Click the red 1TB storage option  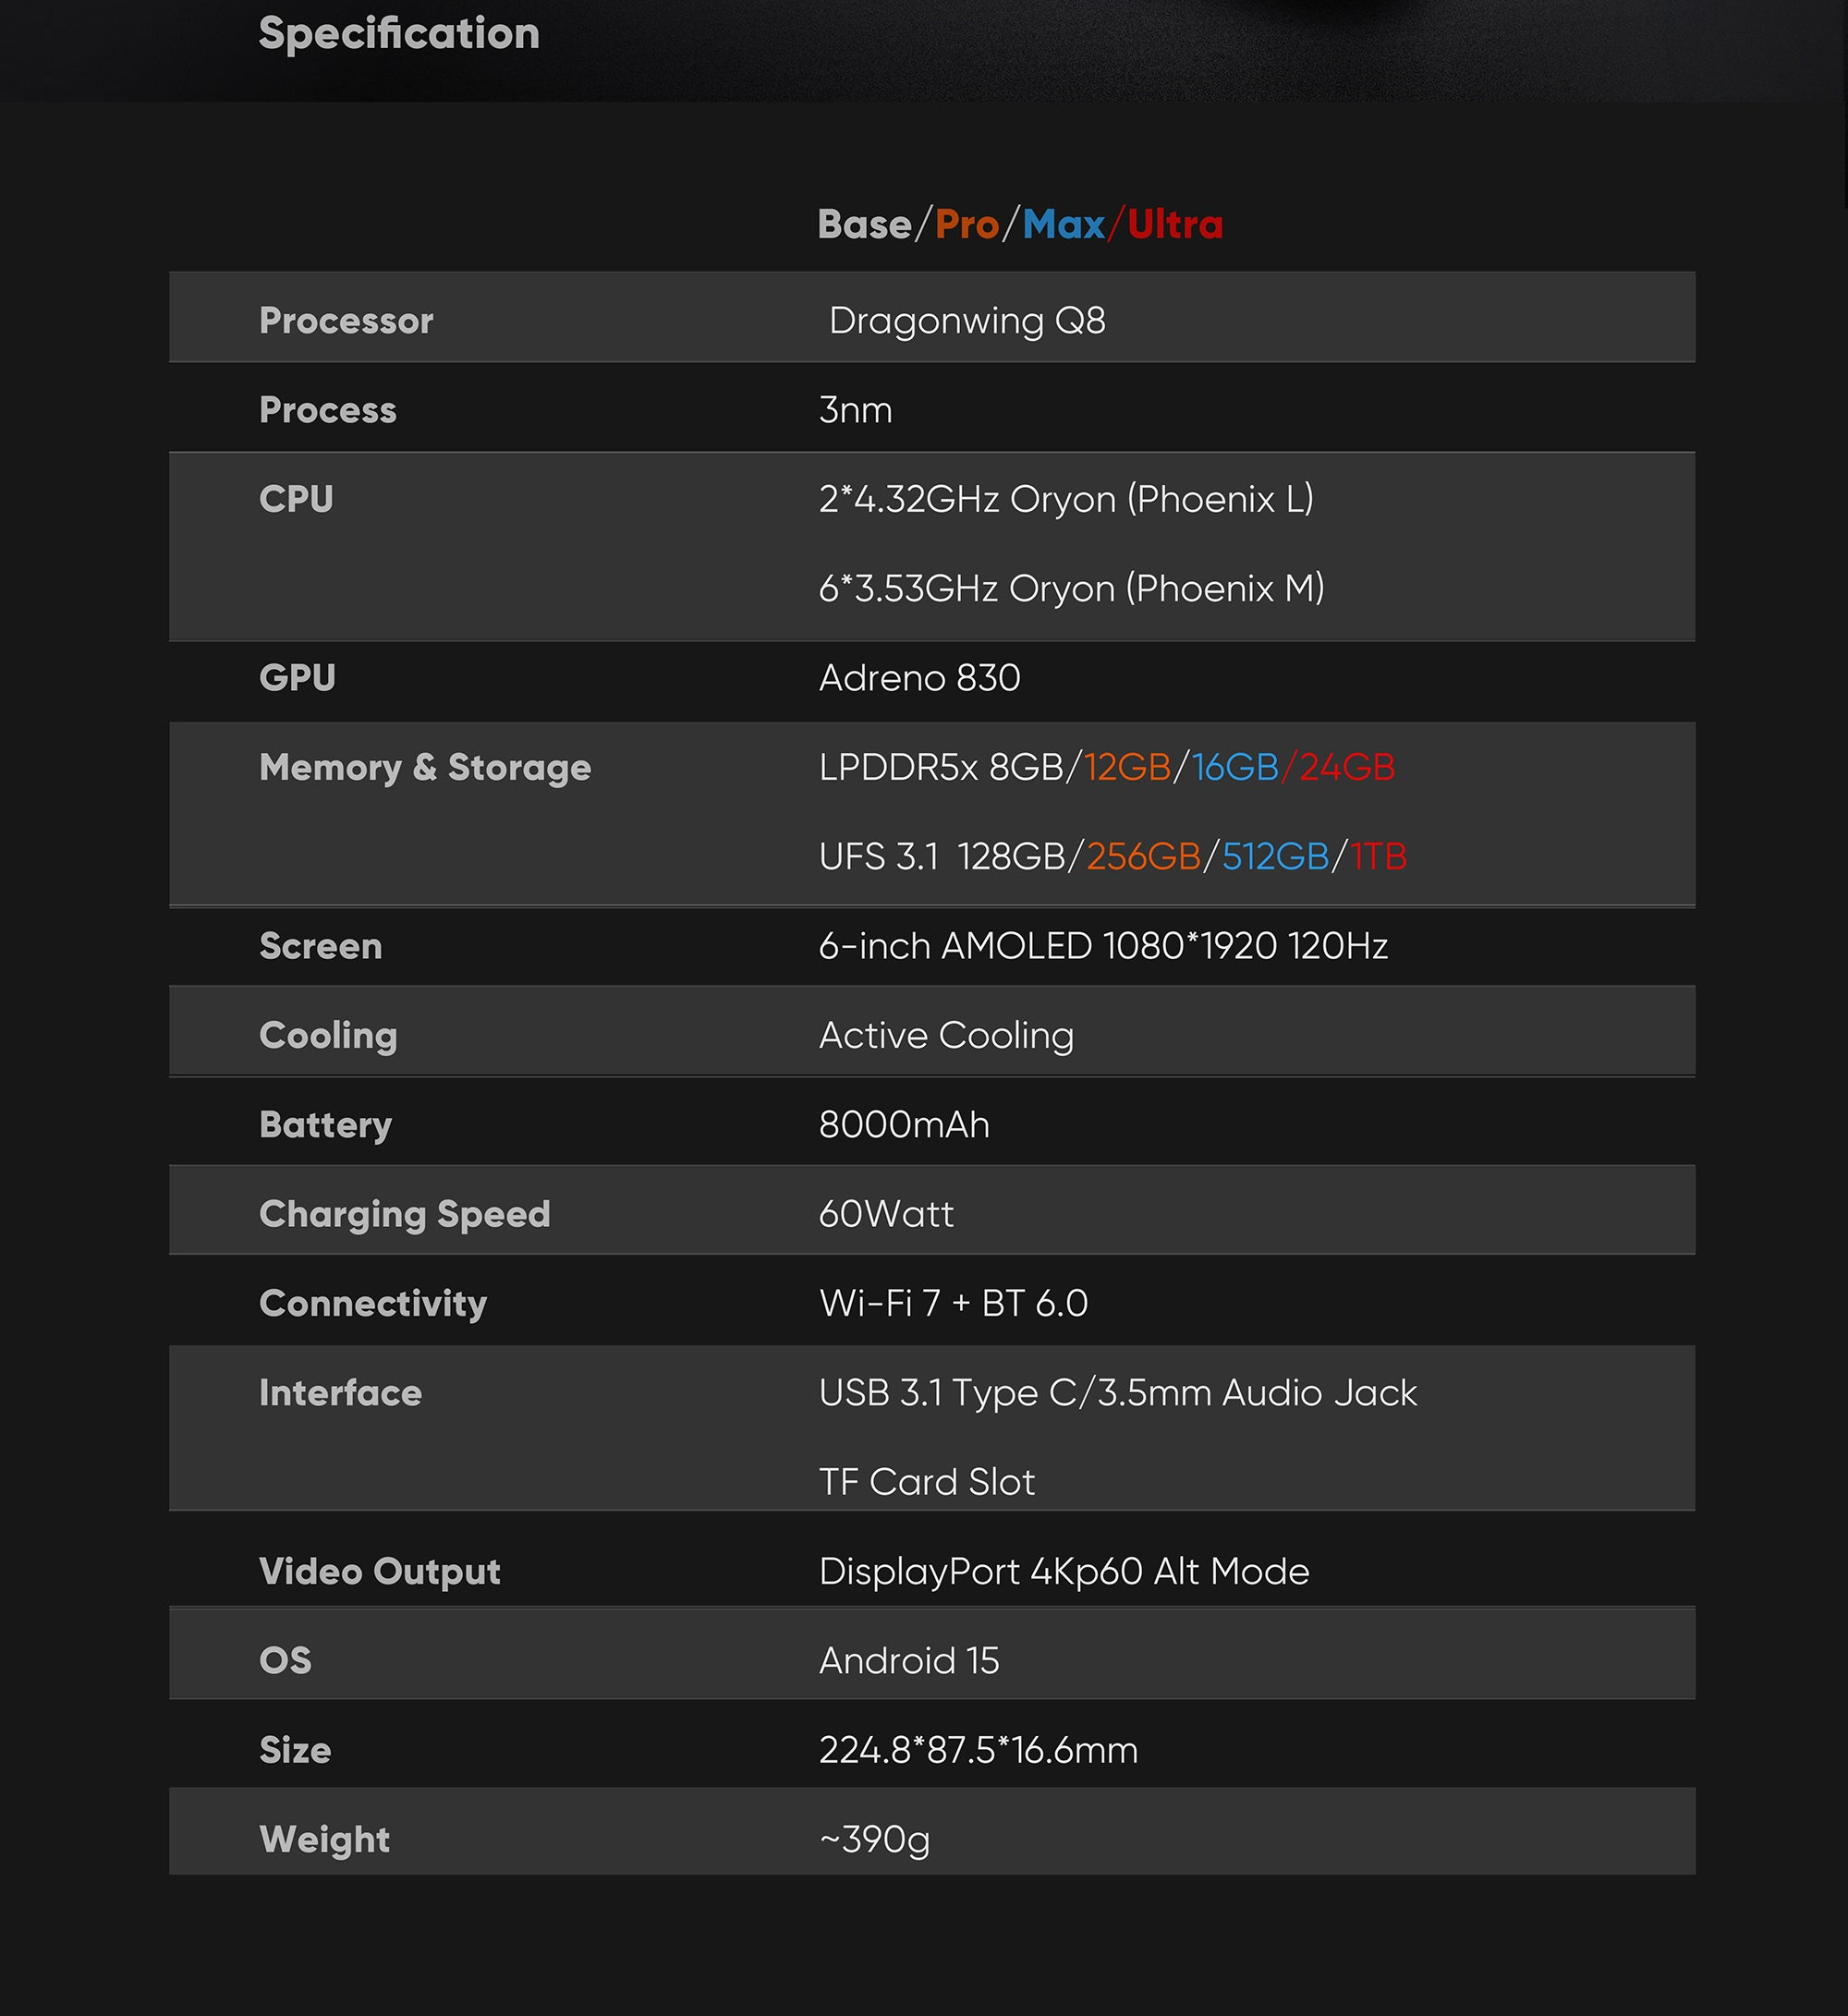(x=1379, y=857)
